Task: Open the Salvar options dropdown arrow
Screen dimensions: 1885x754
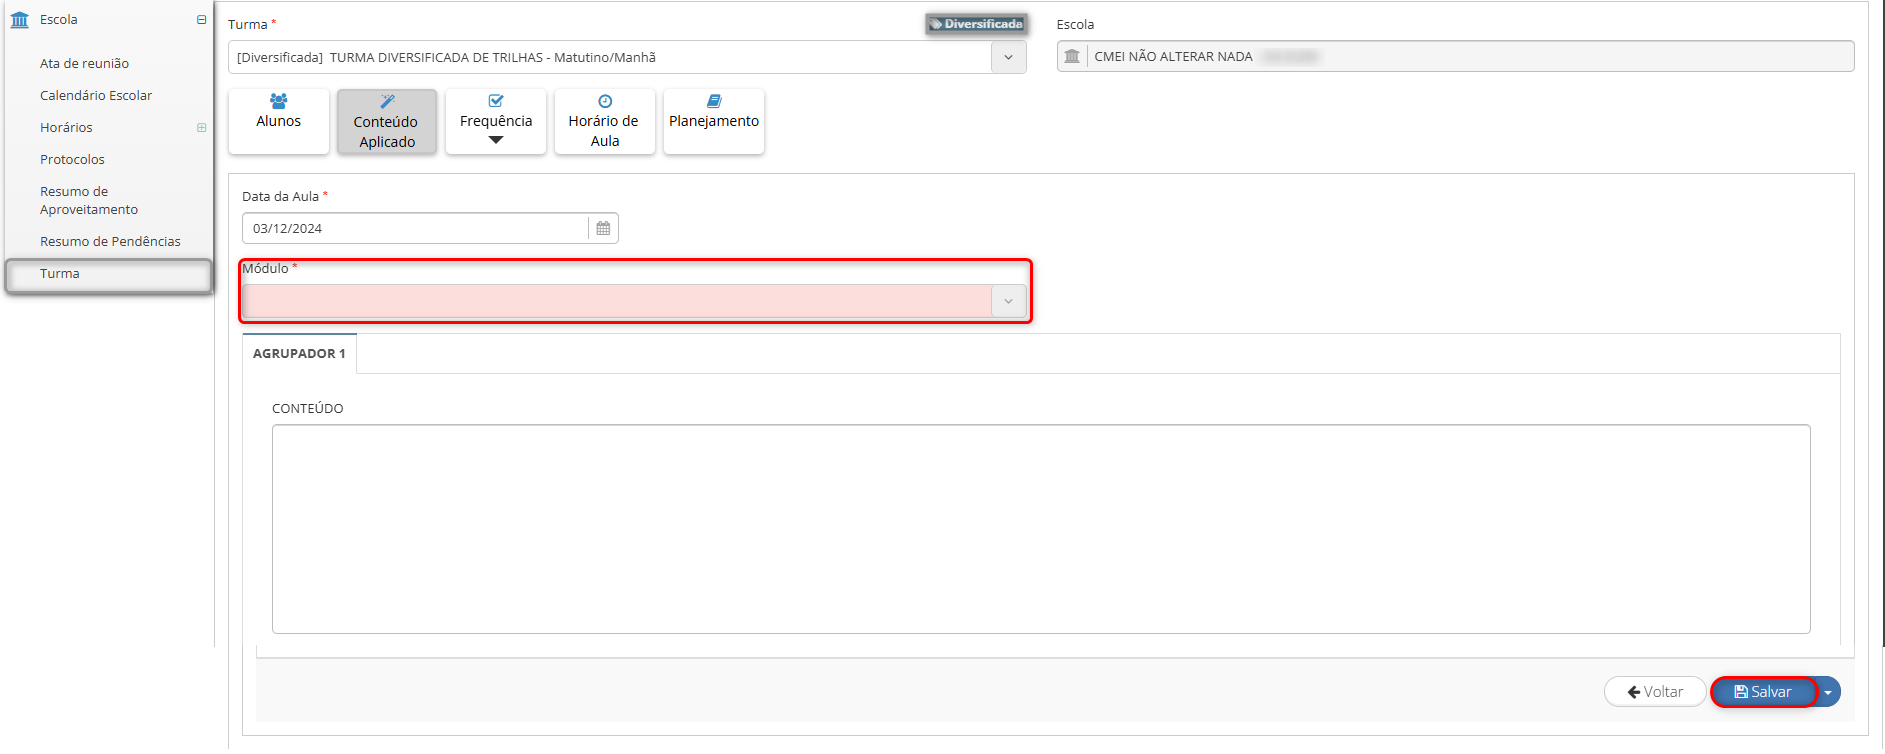Action: point(1829,692)
